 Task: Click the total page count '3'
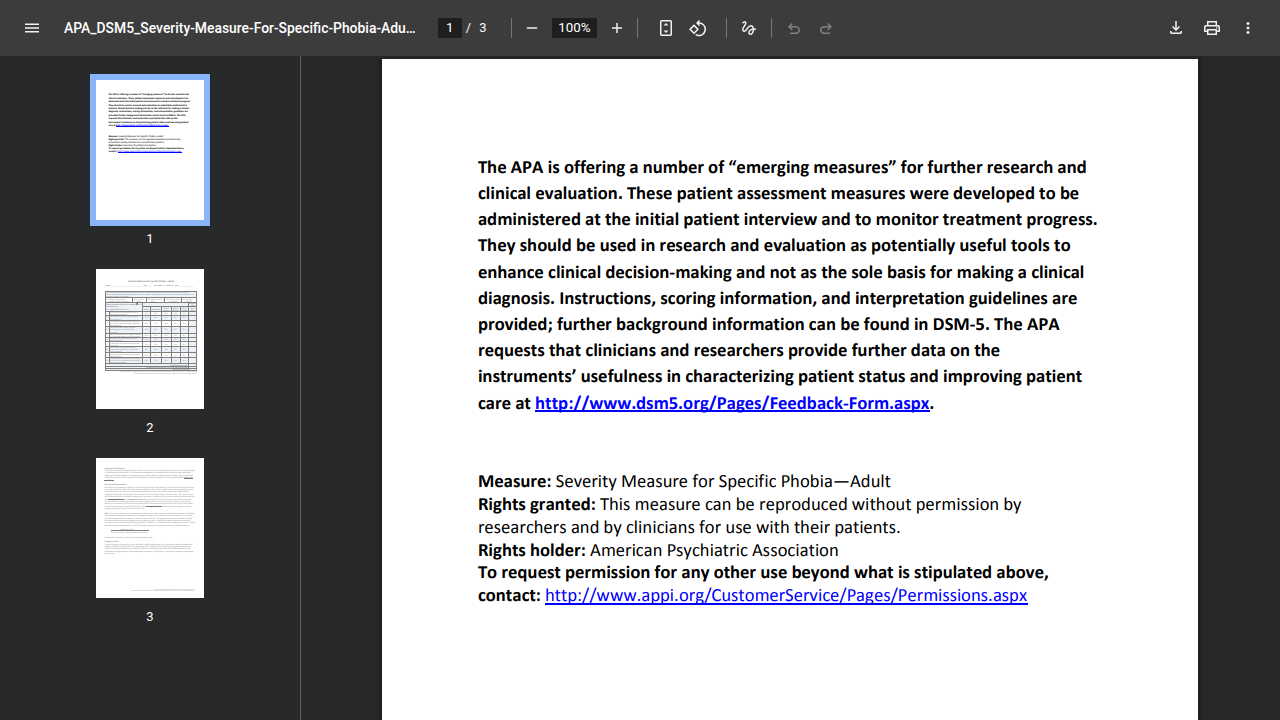coord(483,28)
